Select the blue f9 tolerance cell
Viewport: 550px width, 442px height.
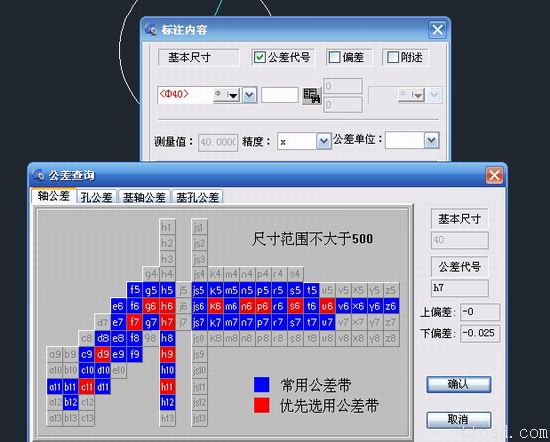tap(135, 354)
